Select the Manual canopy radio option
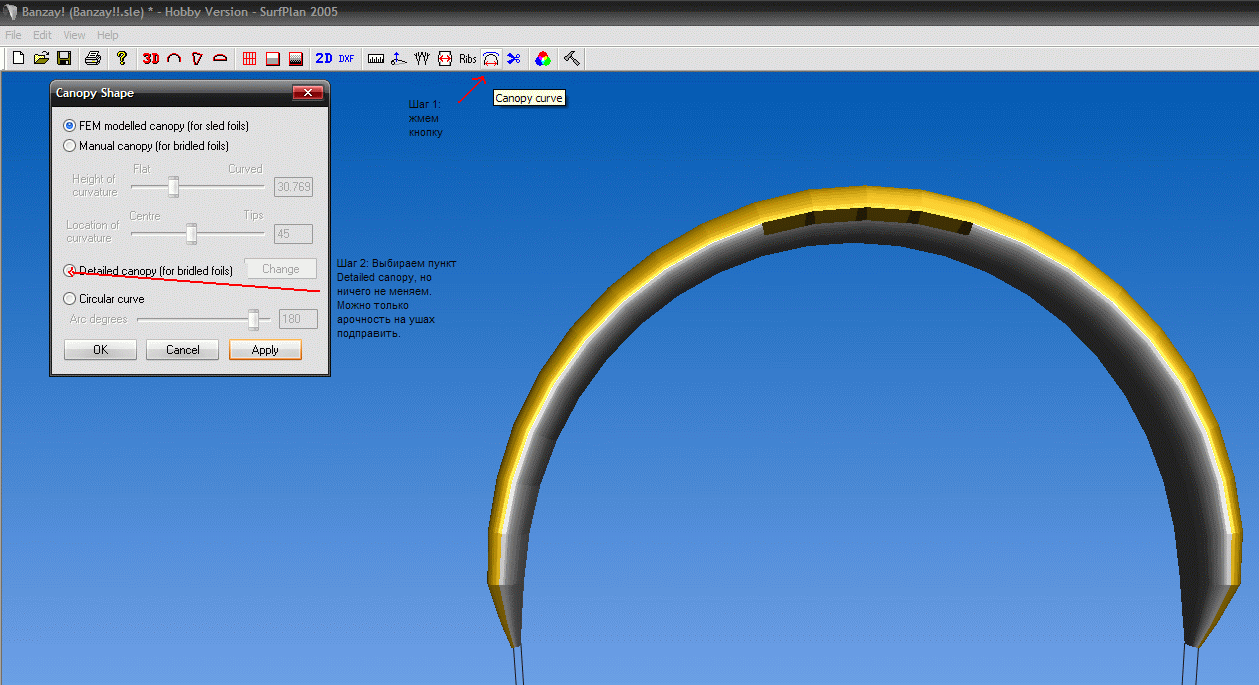 tap(69, 146)
